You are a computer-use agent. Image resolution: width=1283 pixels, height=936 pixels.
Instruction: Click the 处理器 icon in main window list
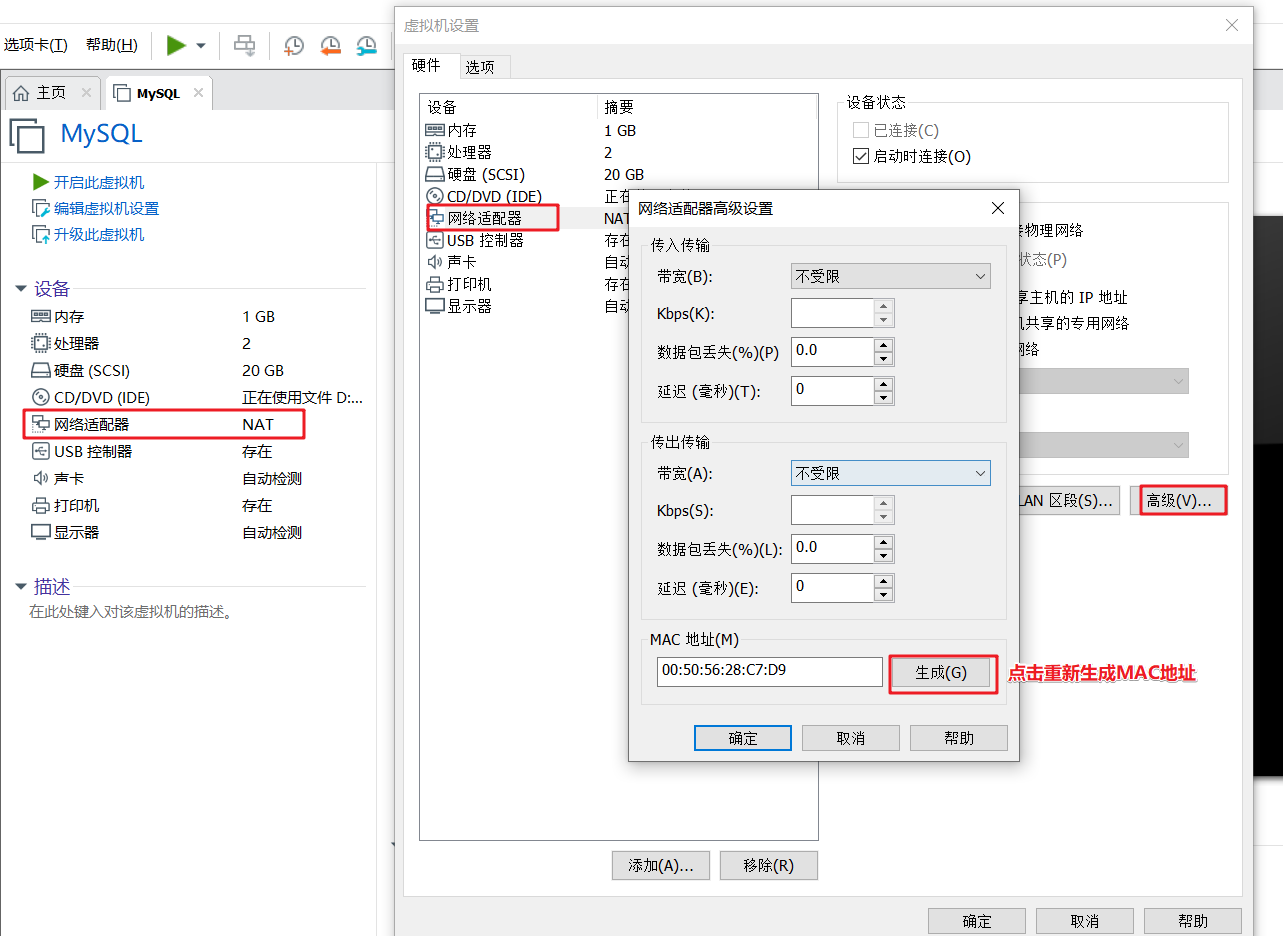[x=41, y=343]
